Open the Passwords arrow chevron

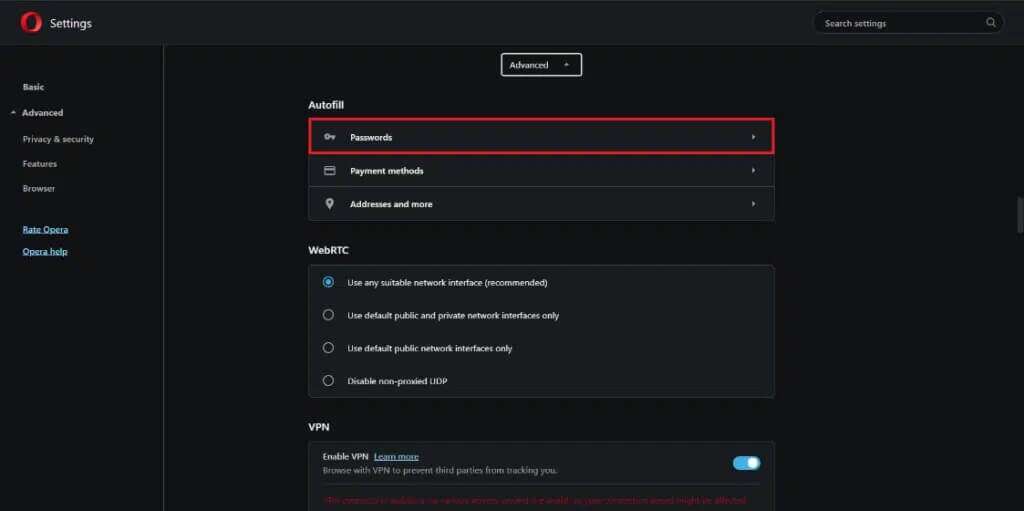tap(753, 137)
